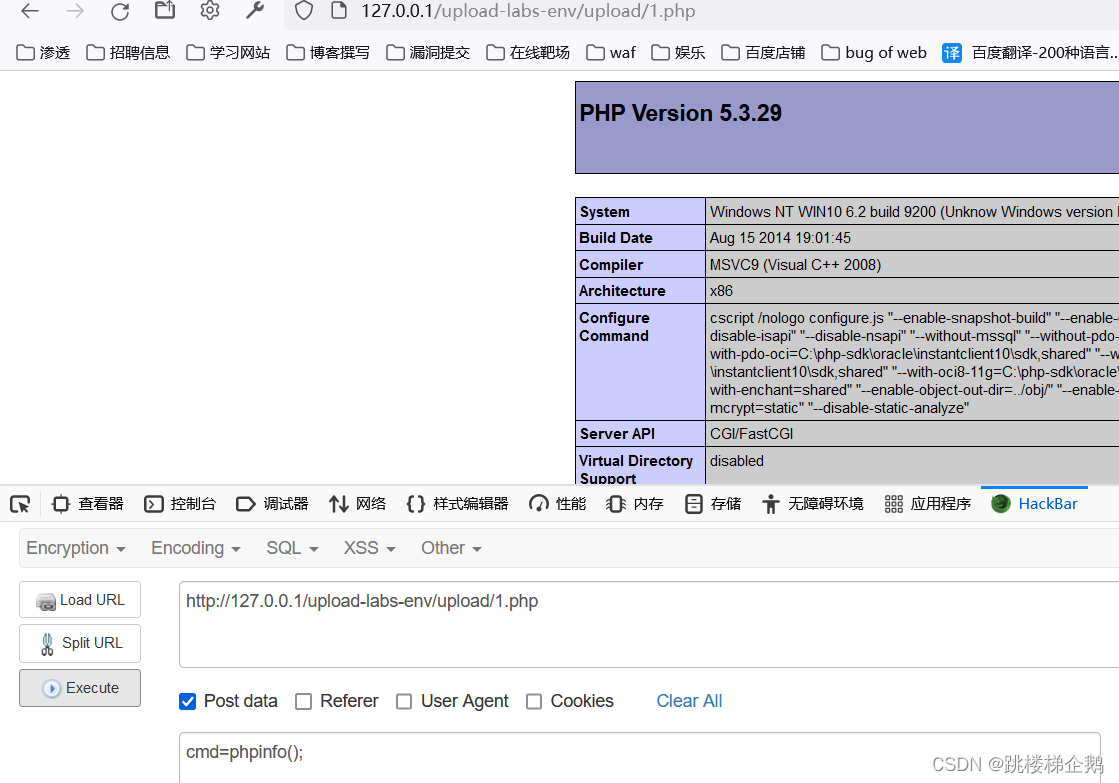Open the 学习网站 bookmark folder

228,53
